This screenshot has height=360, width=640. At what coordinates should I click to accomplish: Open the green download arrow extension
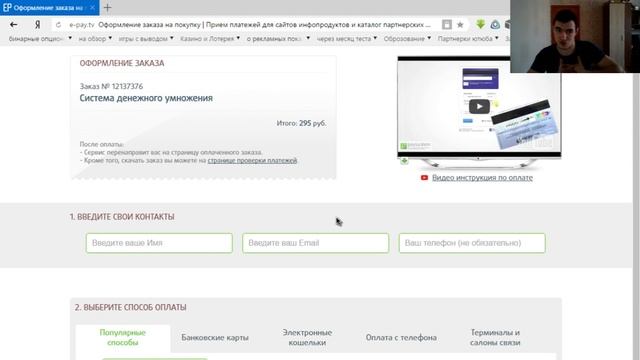(480, 24)
